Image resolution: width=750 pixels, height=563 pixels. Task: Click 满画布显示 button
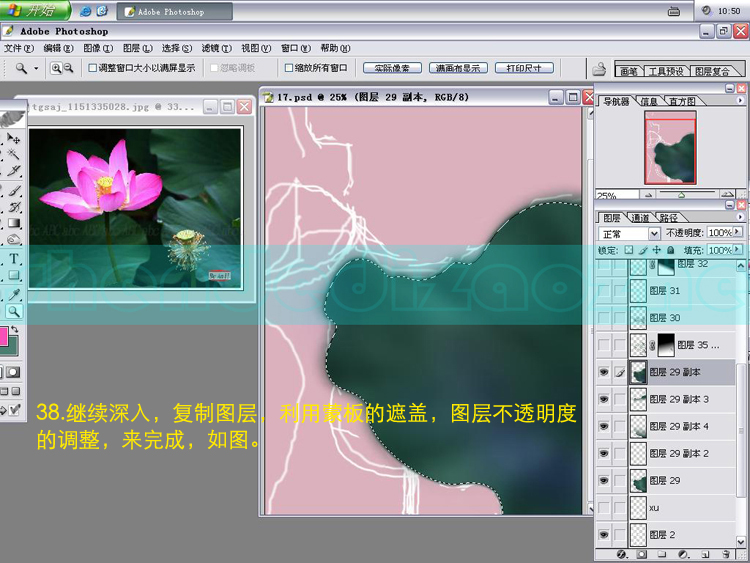pyautogui.click(x=458, y=68)
